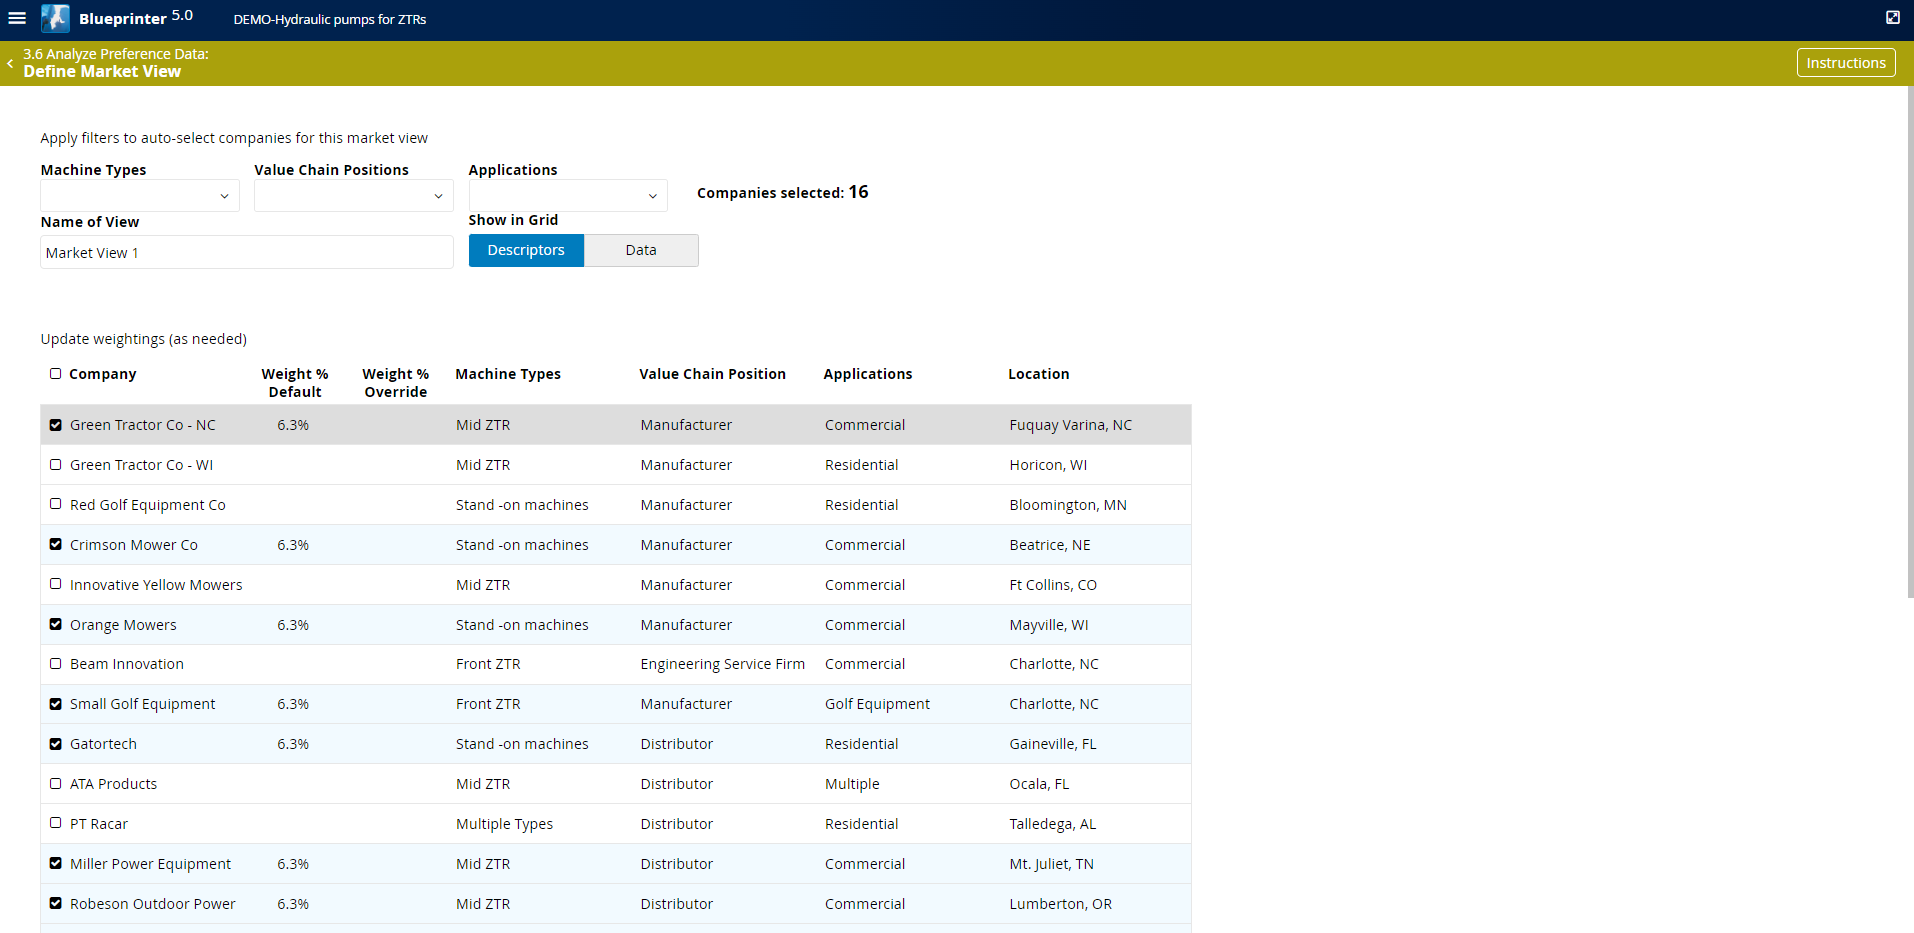The image size is (1914, 933).
Task: Click the 'Define Market View' heading
Action: 102,71
